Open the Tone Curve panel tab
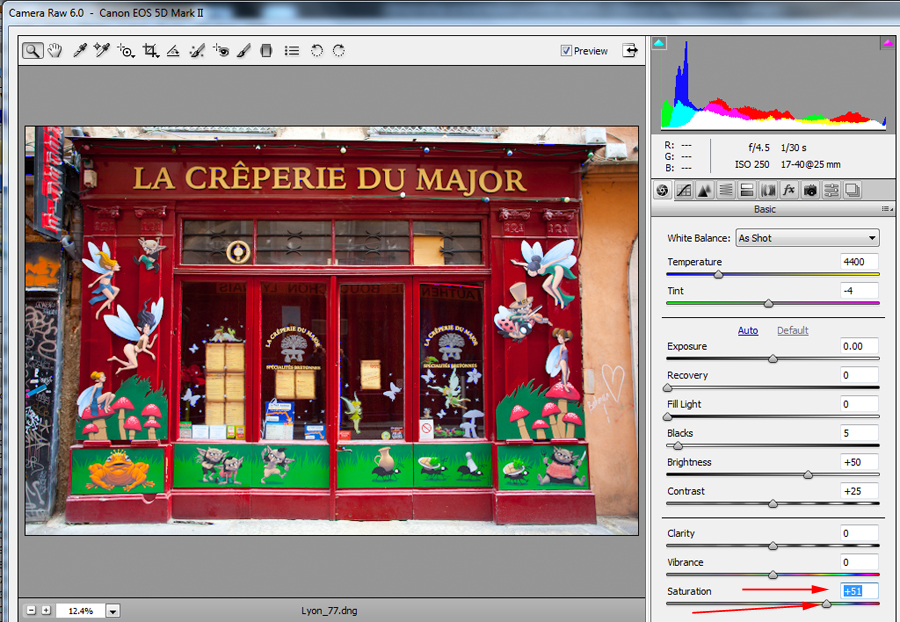 pyautogui.click(x=684, y=190)
